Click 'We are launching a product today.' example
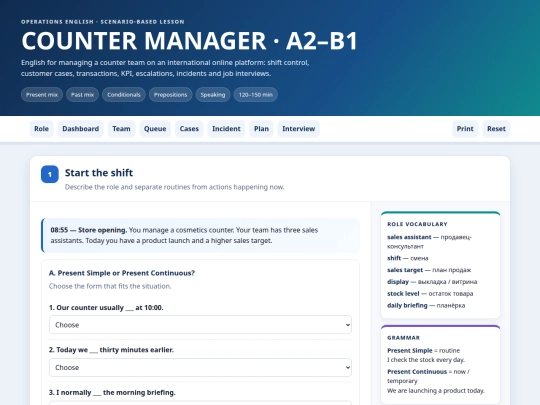 coord(436,391)
